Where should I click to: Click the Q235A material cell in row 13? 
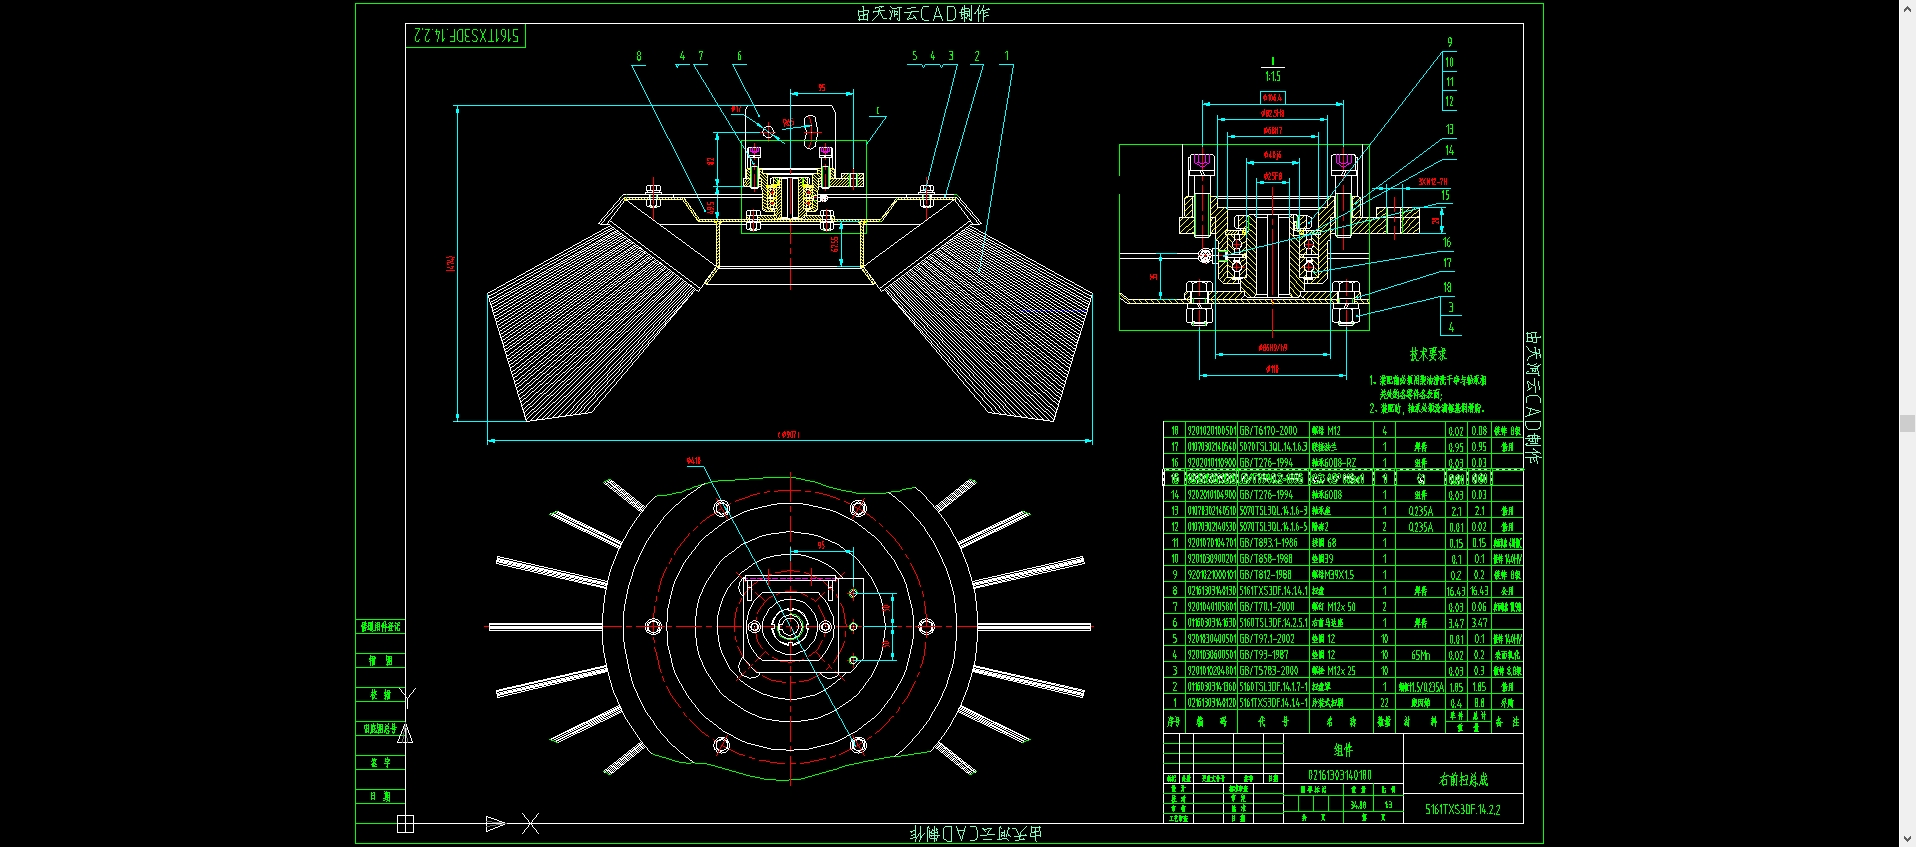[1421, 511]
